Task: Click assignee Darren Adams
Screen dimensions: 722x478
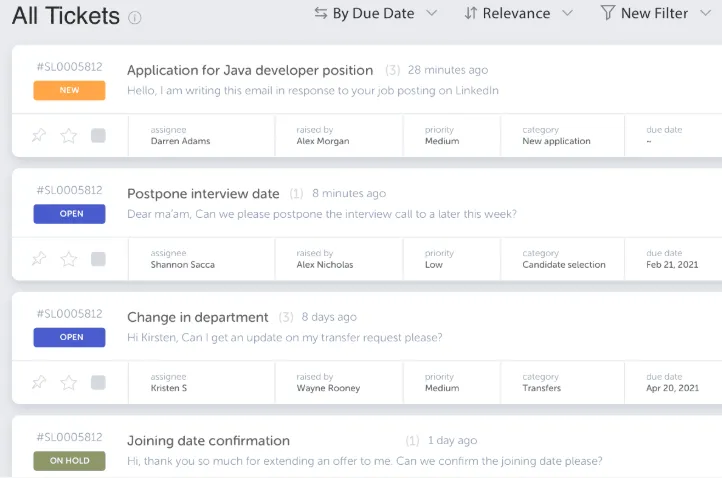Action: tap(180, 141)
